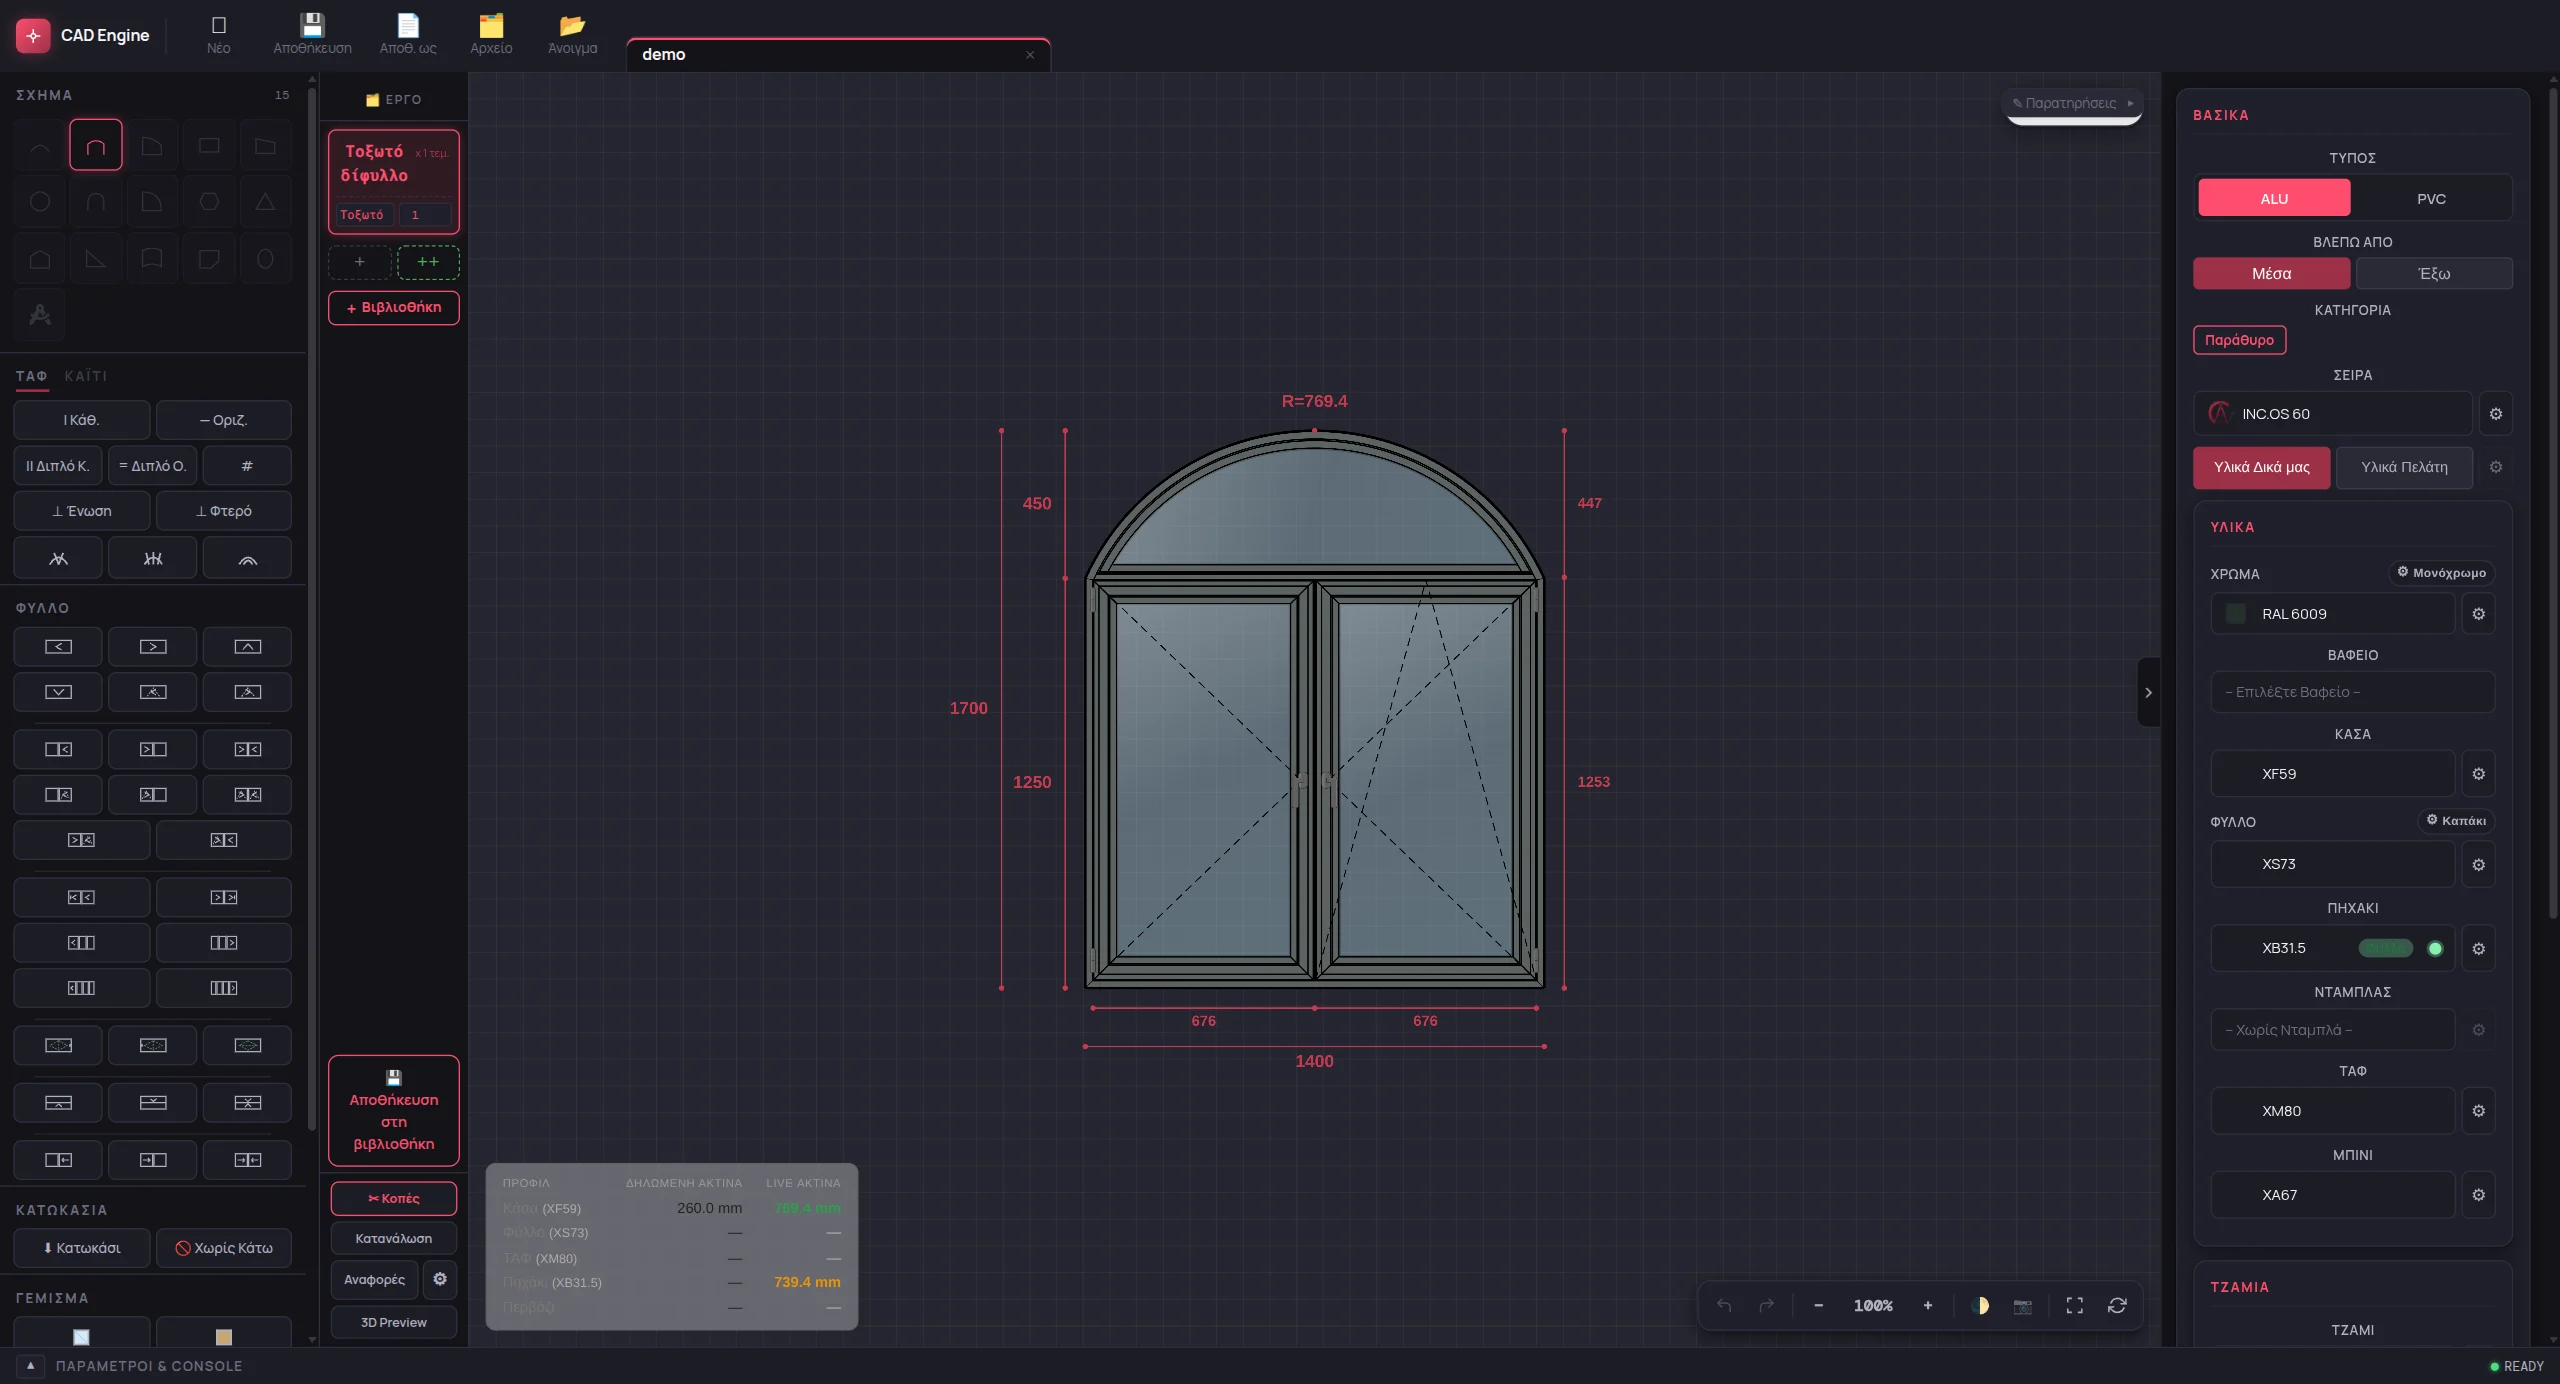Click the Αποθ. ως menu item
This screenshot has height=1384, width=2560.
click(408, 34)
